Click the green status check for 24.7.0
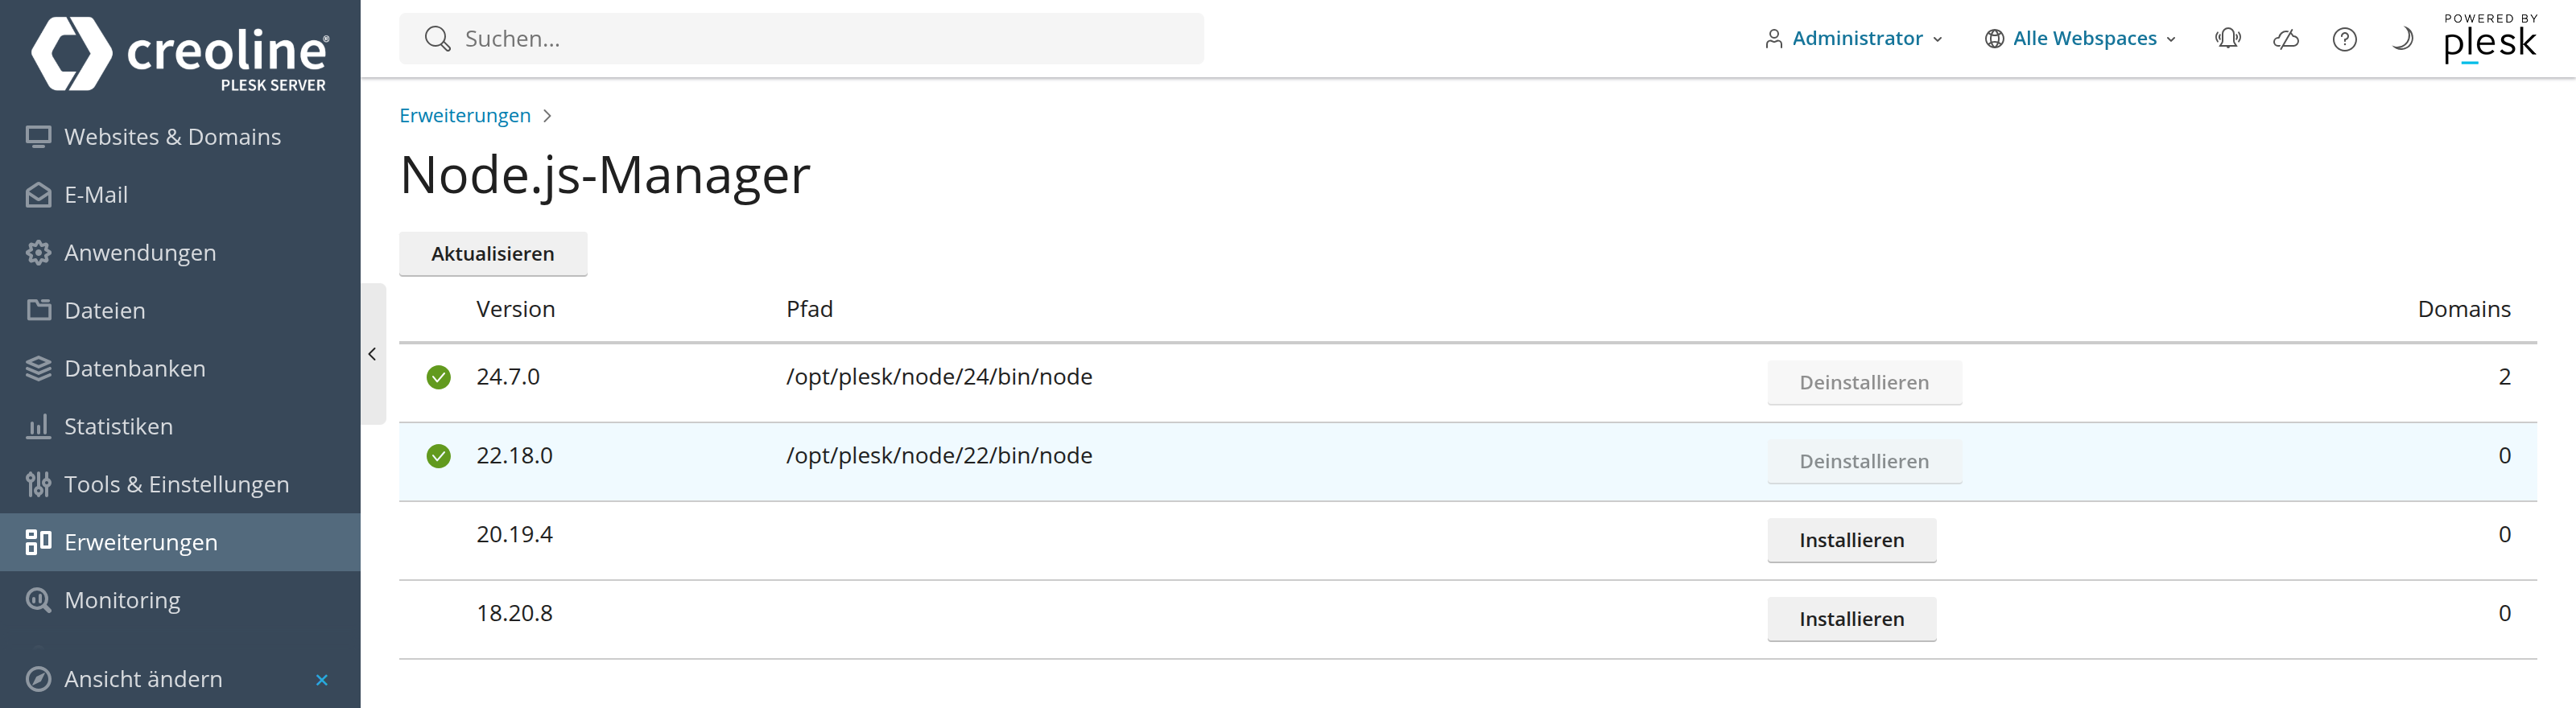Screen dimensions: 2576x708 click(438, 377)
